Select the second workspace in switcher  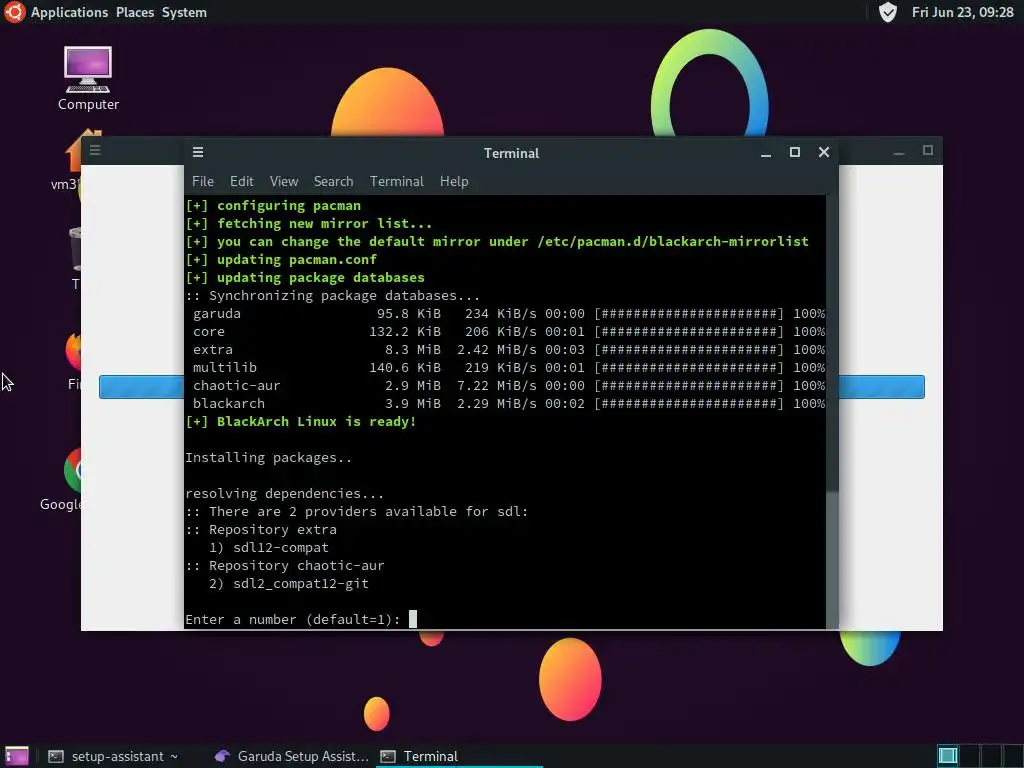(969, 756)
